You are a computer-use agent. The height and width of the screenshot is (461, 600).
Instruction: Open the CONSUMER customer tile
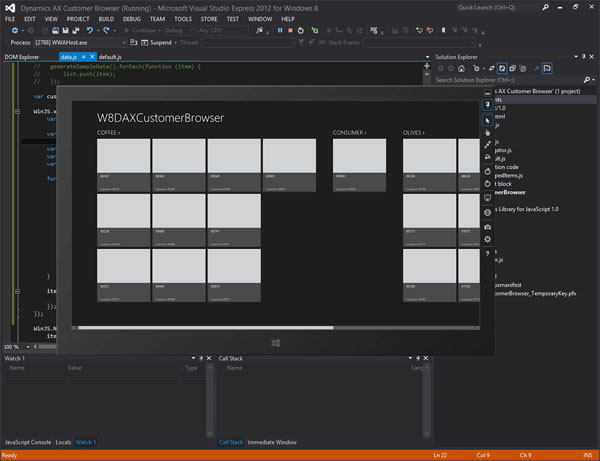coord(359,165)
